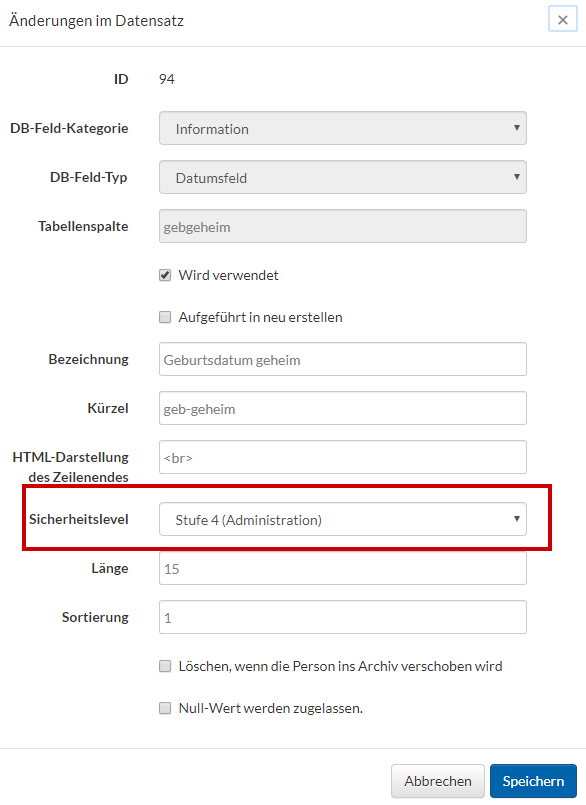
Task: Enable Aufgeführt in neu erstellen checkbox
Action: (165, 317)
